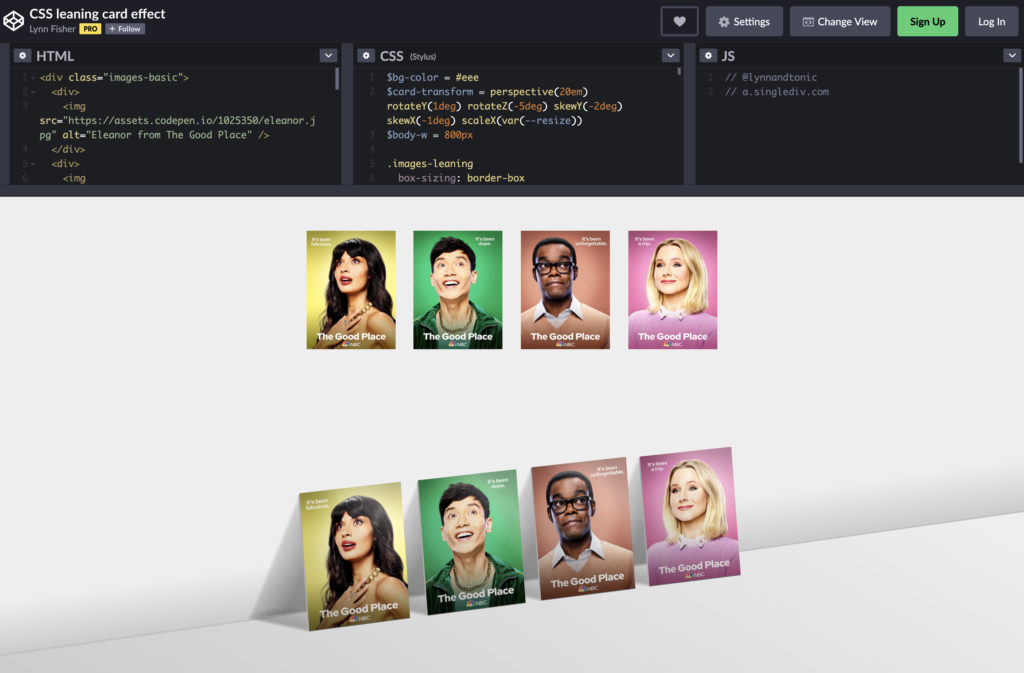Toggle following Lynn Fisher via Follow

[x=124, y=28]
